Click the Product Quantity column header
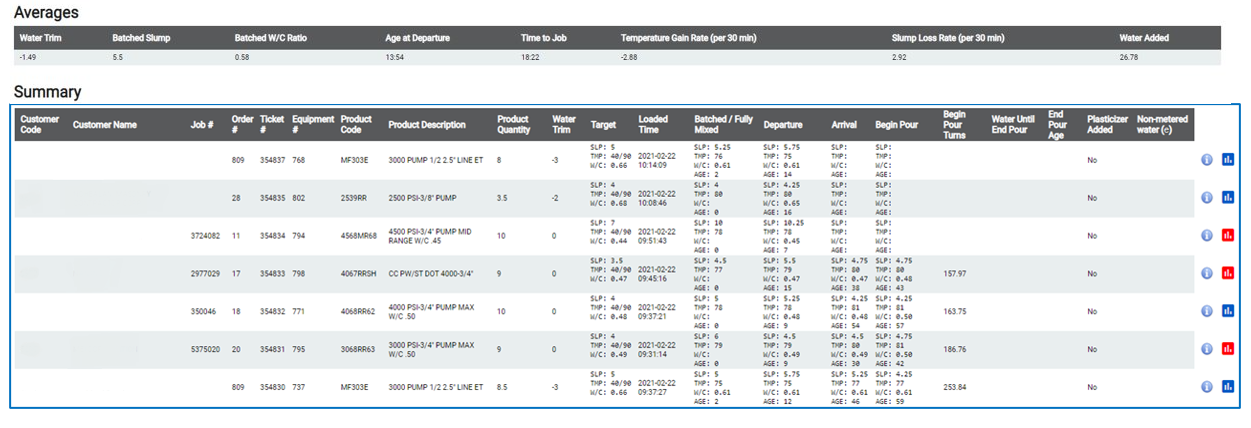1251x428 pixels. pos(513,125)
